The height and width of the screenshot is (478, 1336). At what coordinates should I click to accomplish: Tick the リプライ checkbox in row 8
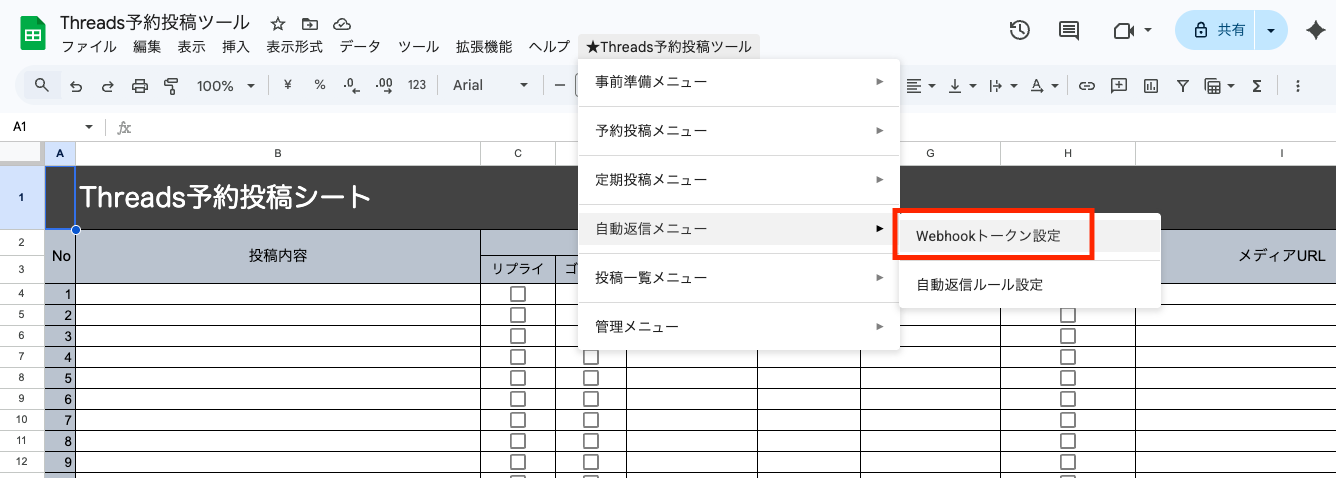click(518, 441)
